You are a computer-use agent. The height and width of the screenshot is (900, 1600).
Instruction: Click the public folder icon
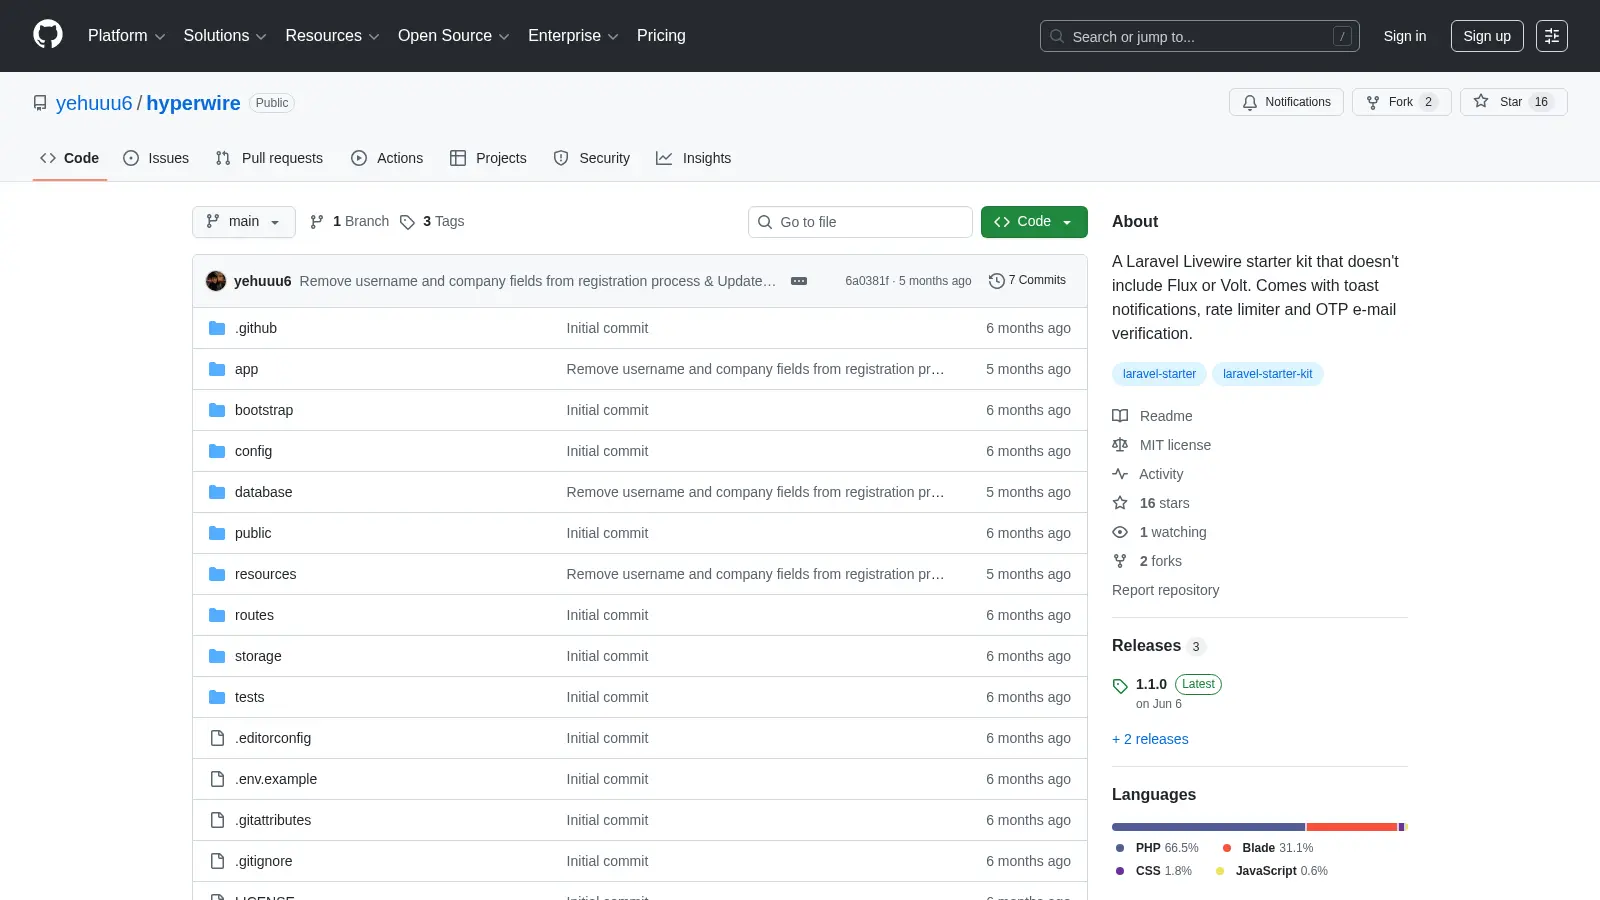pos(217,533)
